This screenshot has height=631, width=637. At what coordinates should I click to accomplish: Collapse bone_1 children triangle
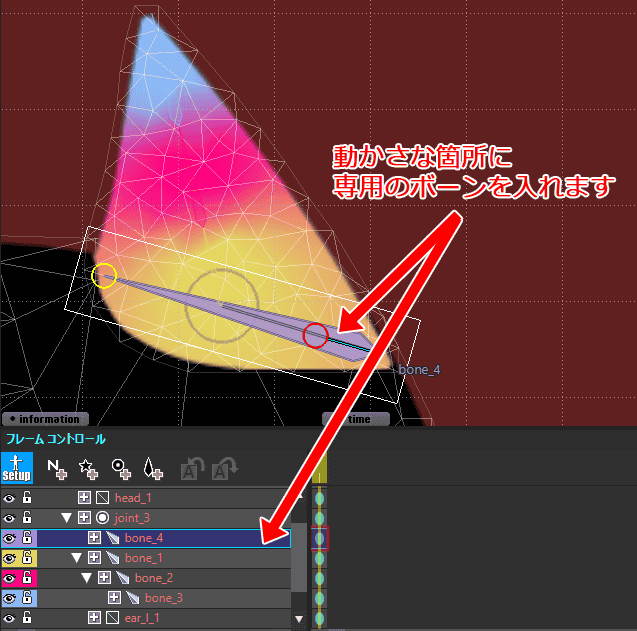click(76, 558)
